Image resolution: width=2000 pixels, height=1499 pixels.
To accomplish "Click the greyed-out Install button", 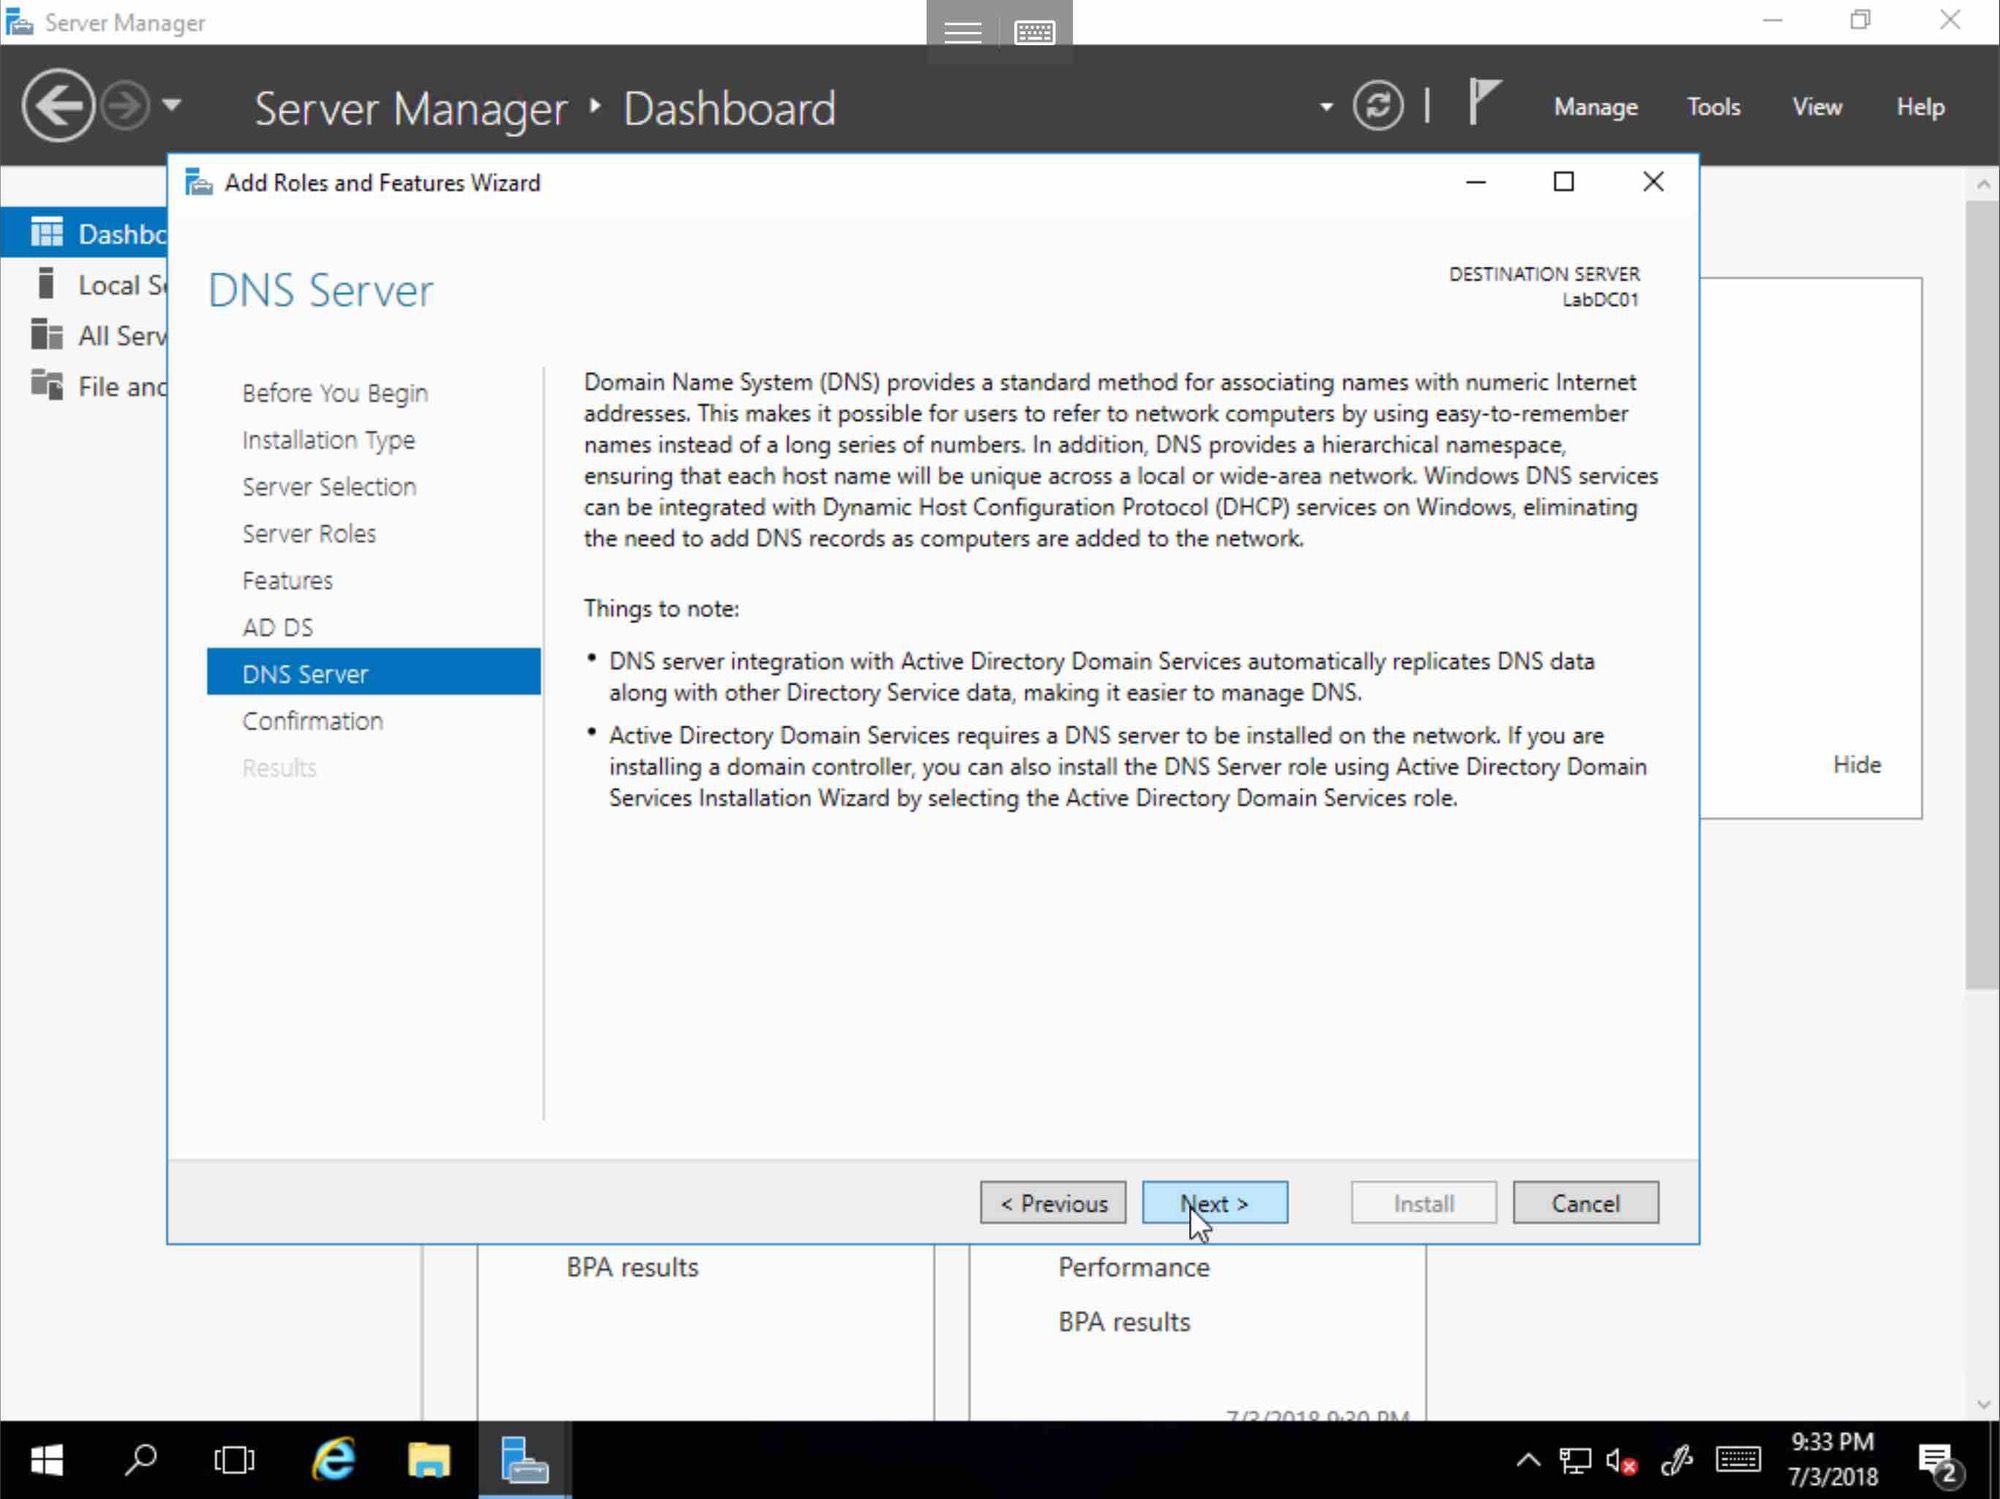I will [x=1423, y=1203].
